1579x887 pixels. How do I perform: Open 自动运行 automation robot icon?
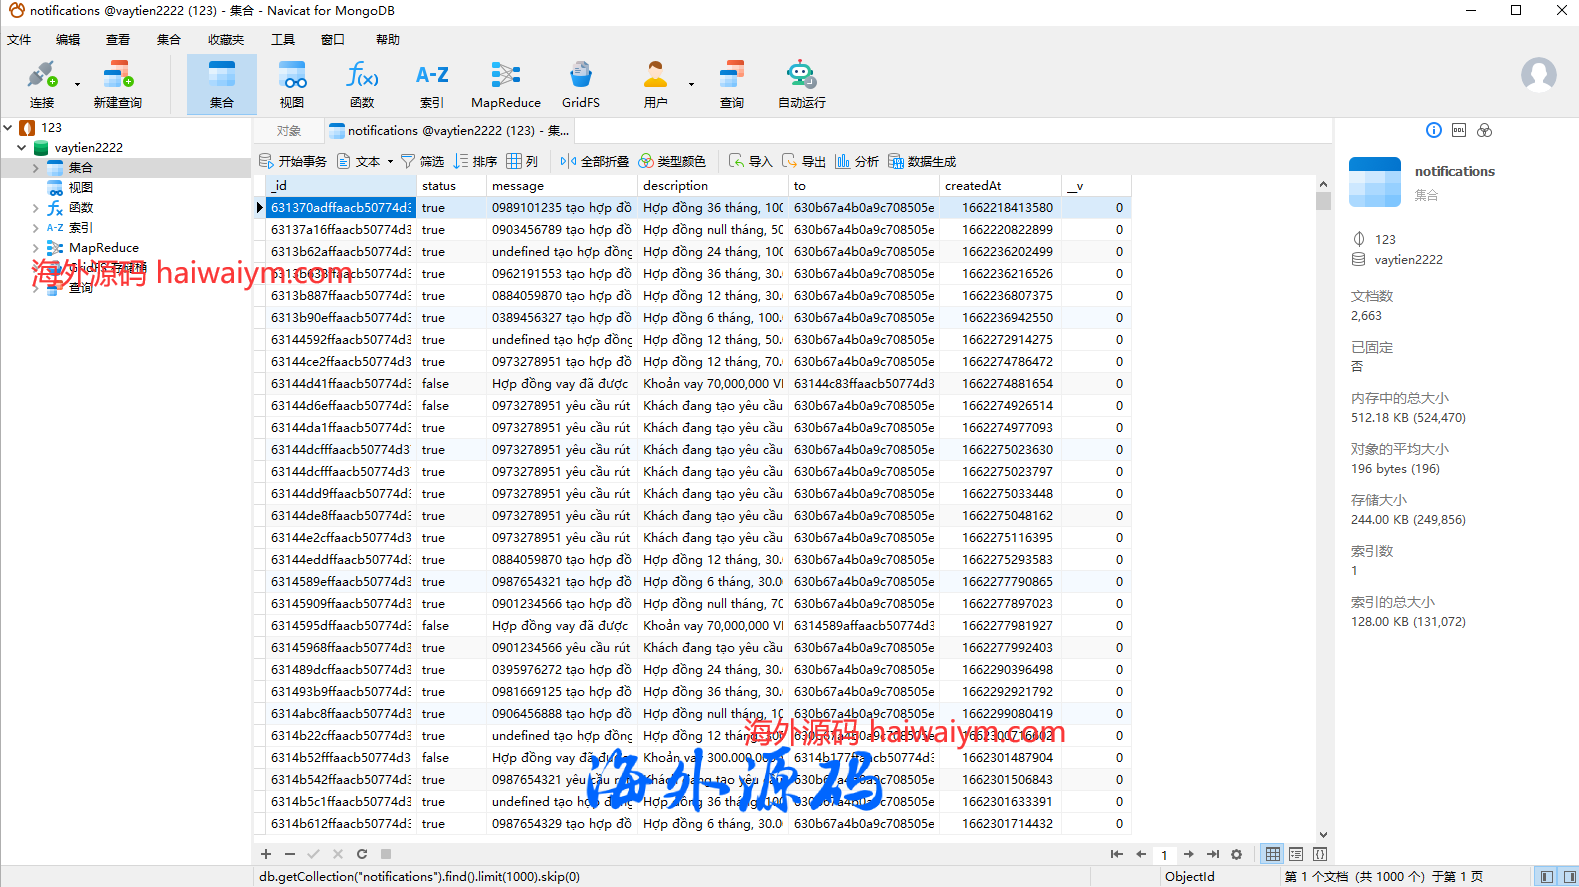(x=801, y=84)
